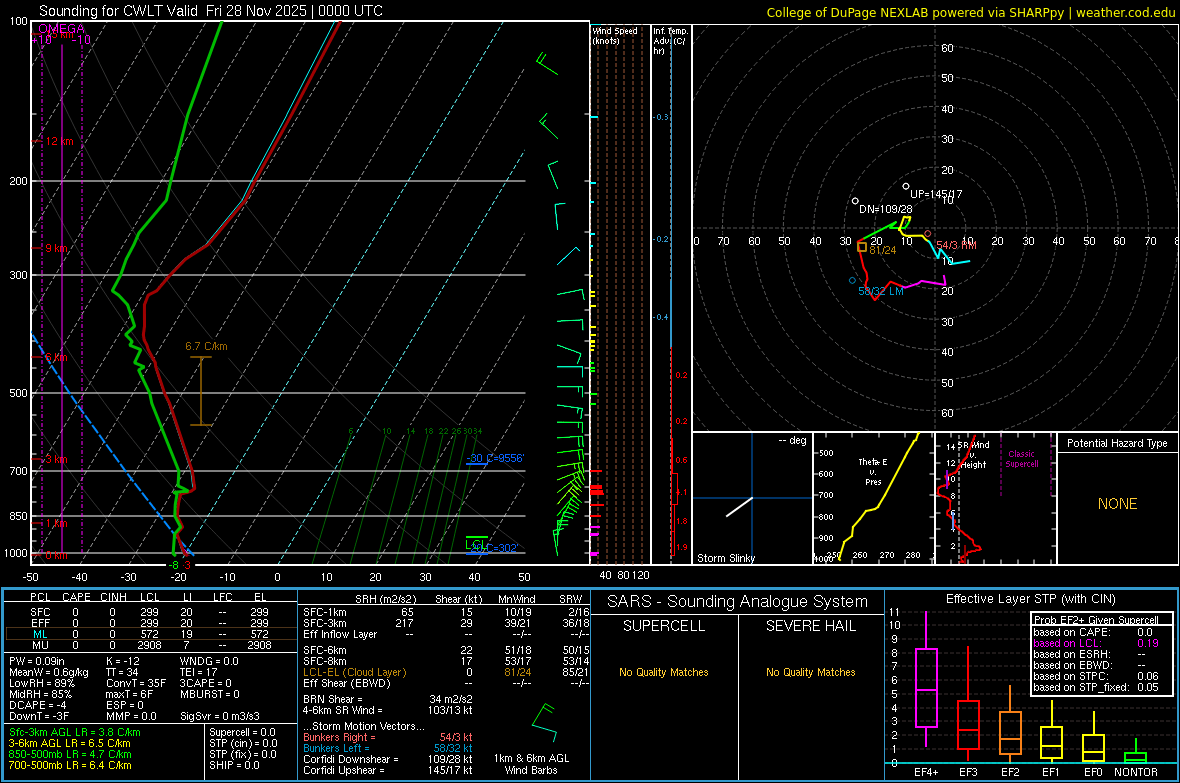Click the MeanW = 0.6g/kg value

49,672
